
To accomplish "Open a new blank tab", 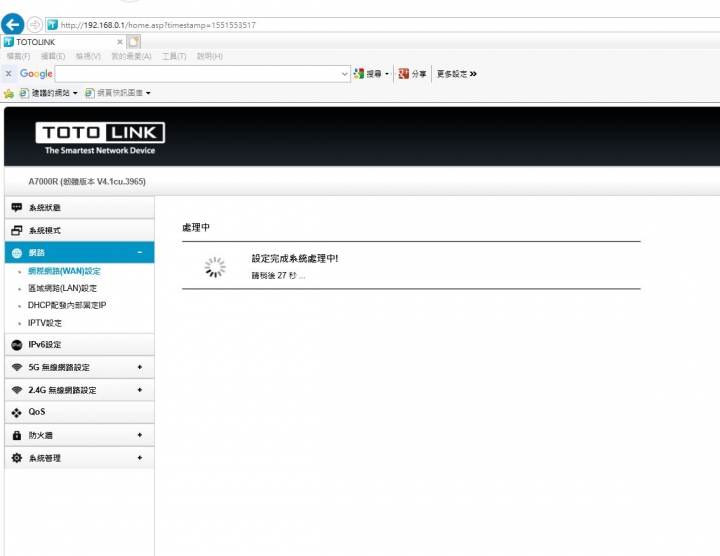I will coord(134,42).
